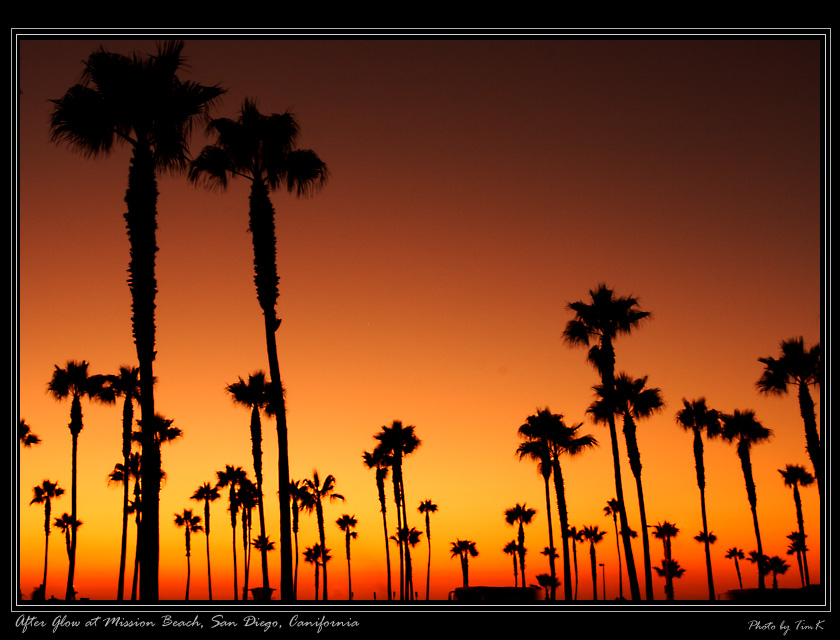Click the palm crown at the image's center
The width and height of the screenshot is (840, 640).
point(397,438)
